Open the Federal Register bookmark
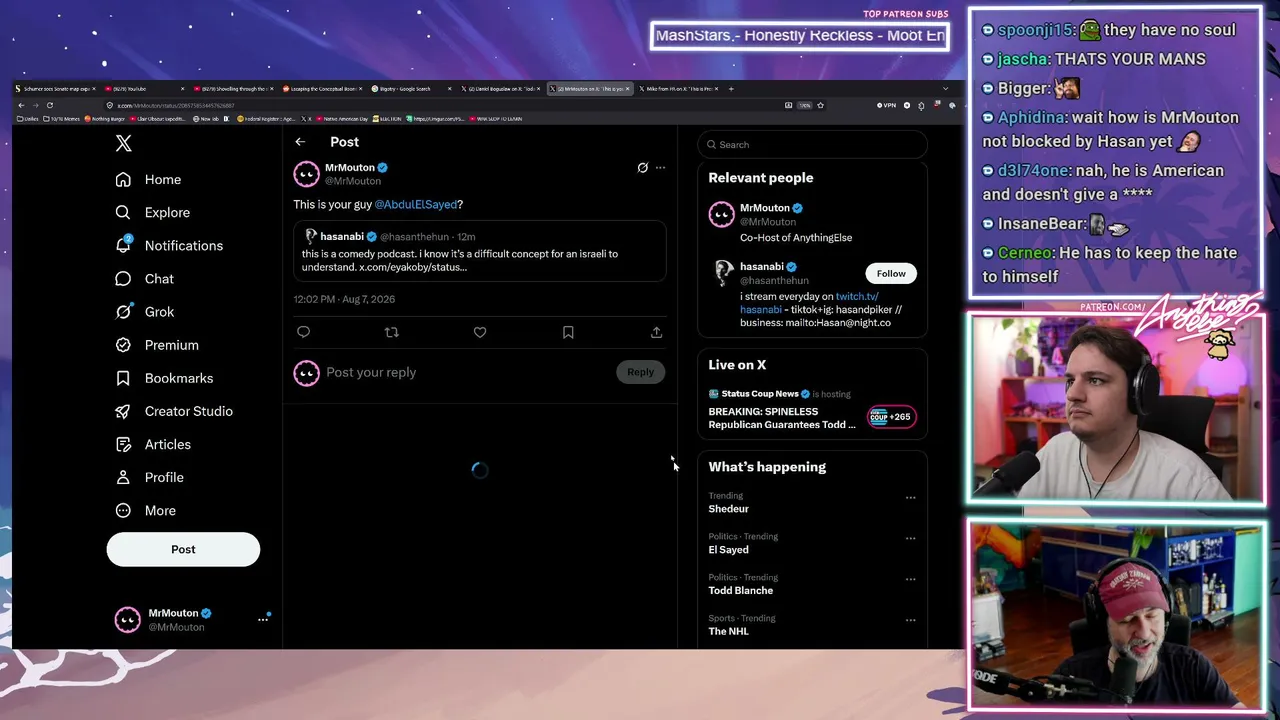 265,119
